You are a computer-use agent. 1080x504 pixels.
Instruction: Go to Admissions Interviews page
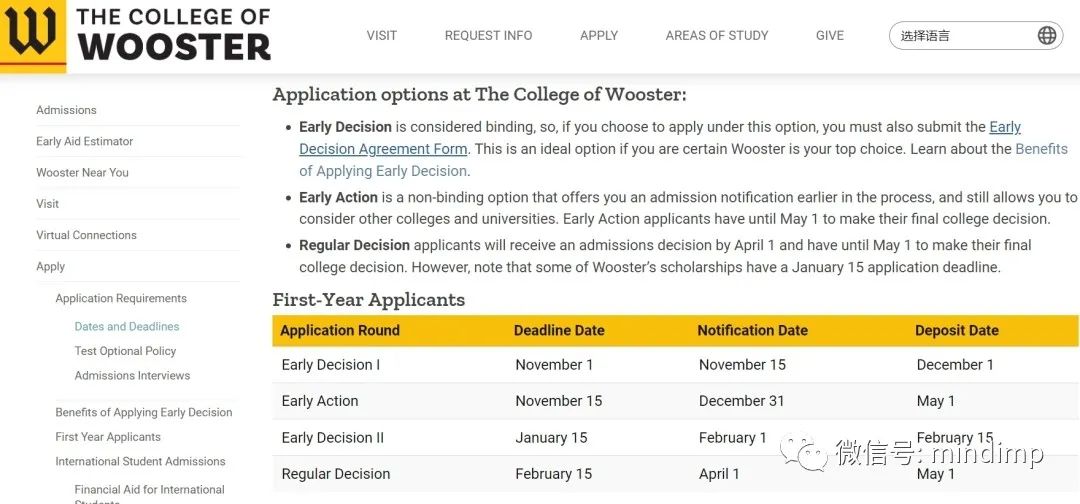(x=132, y=375)
